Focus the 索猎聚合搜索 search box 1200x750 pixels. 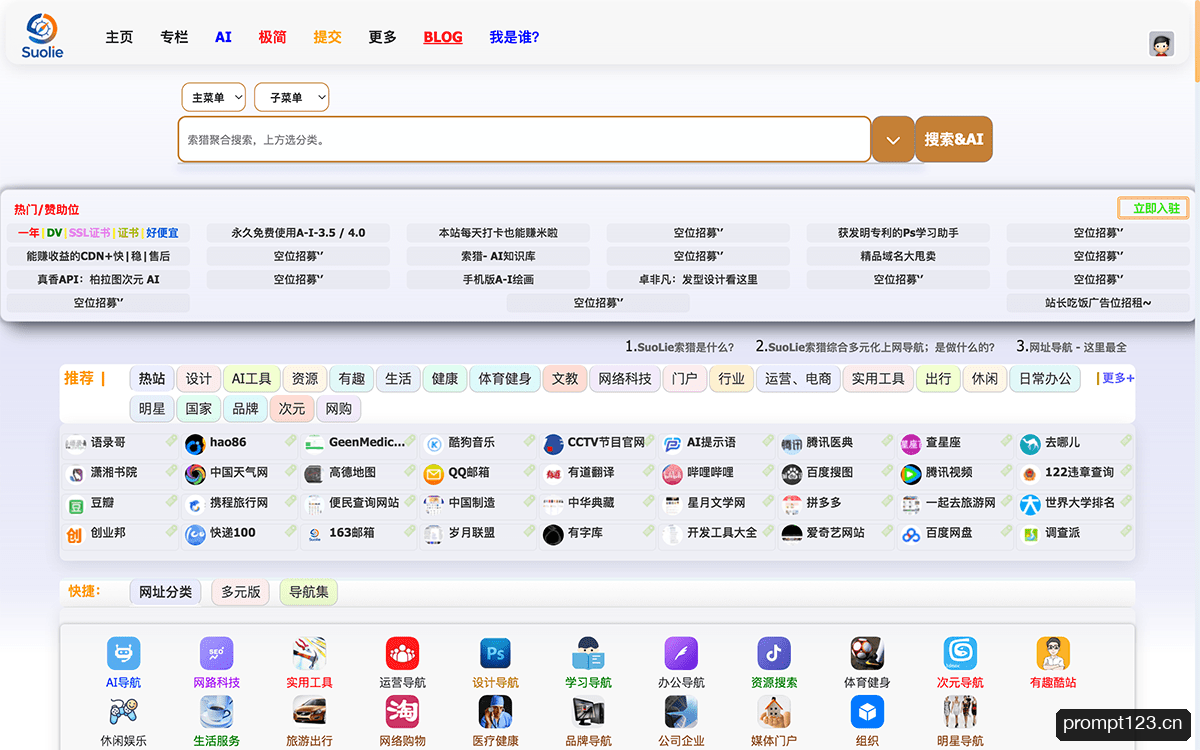coord(524,139)
